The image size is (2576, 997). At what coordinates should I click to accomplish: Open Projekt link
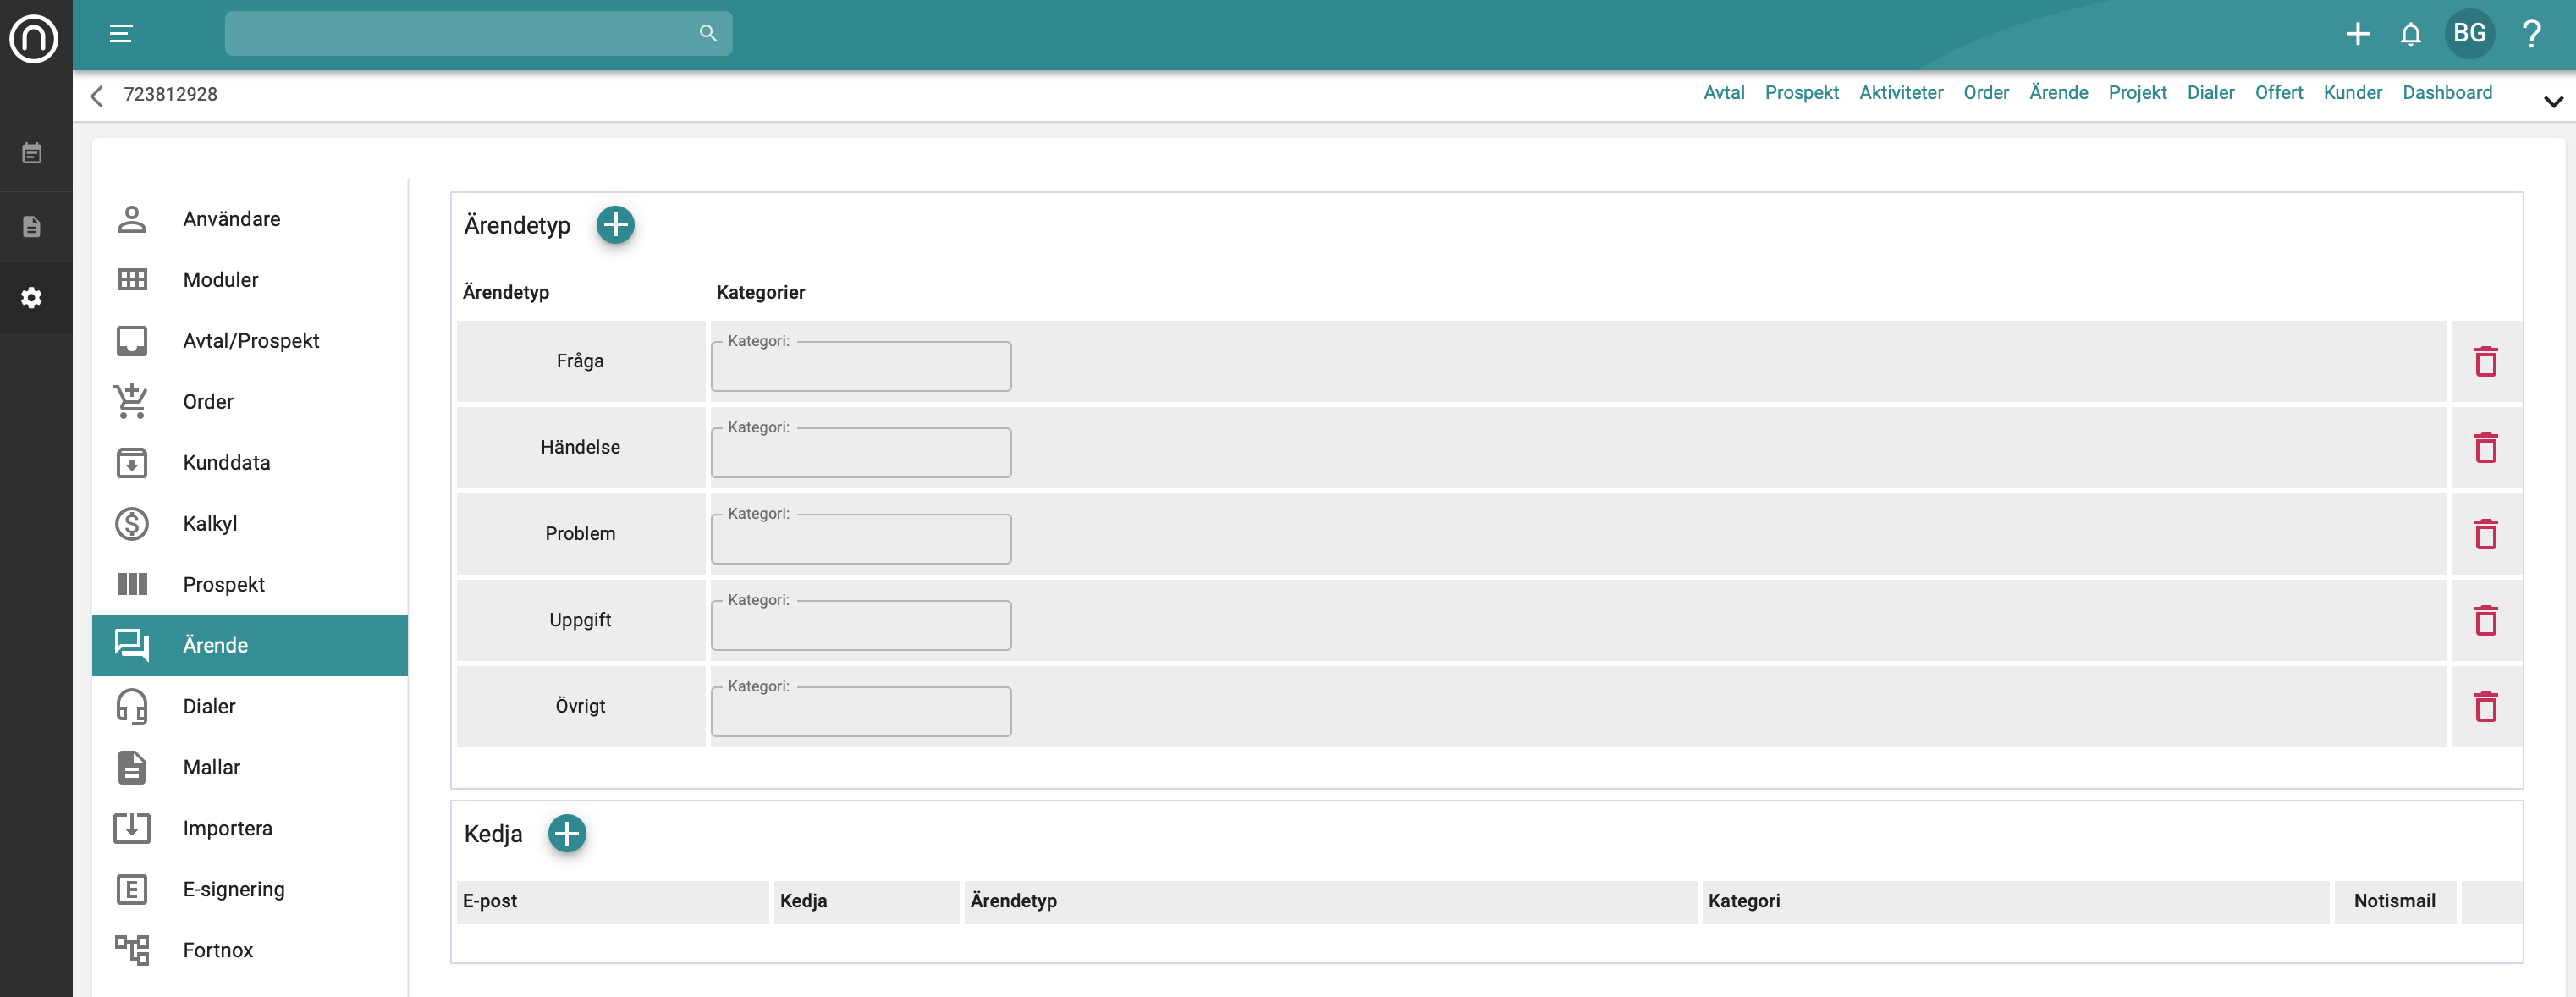tap(2138, 93)
